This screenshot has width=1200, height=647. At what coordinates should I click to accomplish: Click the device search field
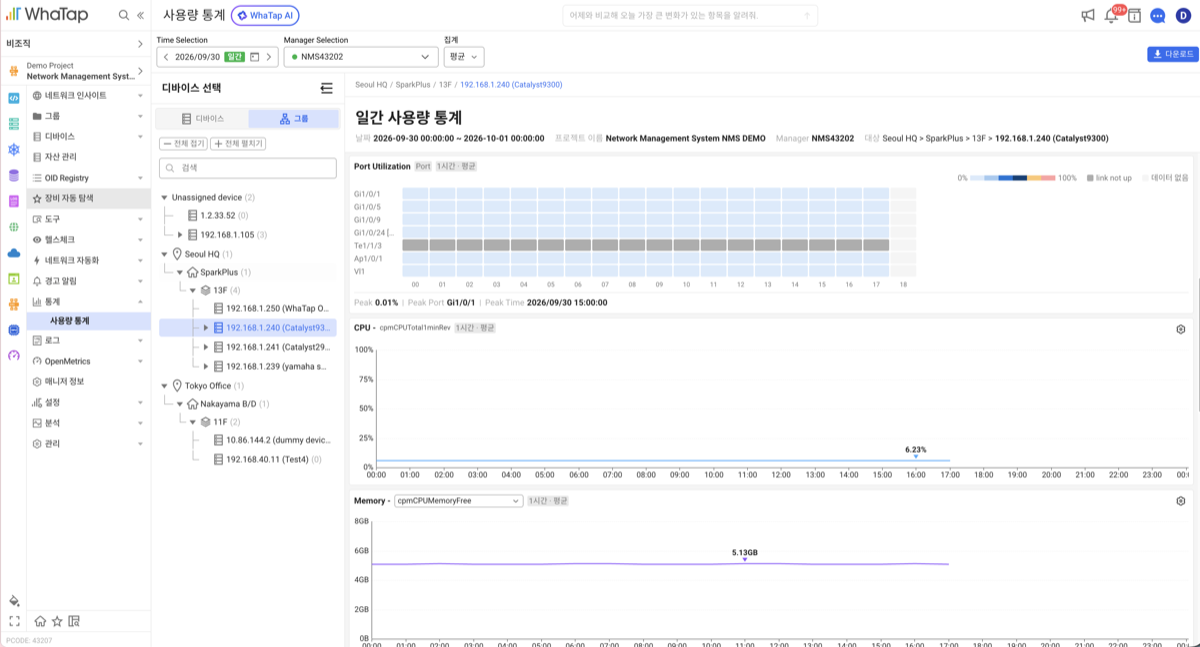point(248,168)
